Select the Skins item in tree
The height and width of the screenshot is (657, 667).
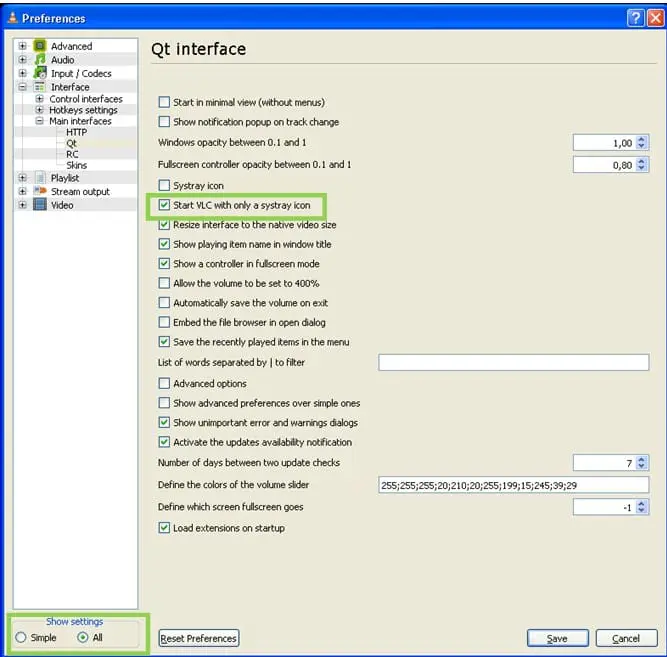[76, 165]
